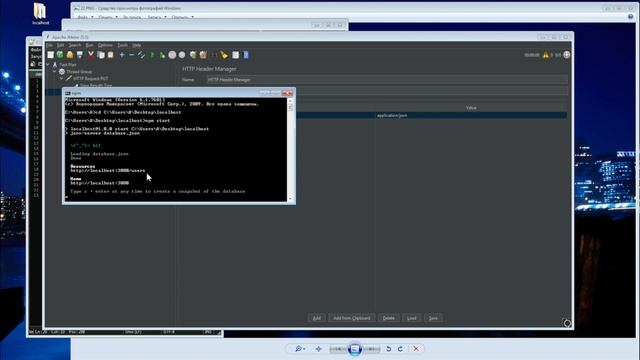
Task: Copy the selected element with toolbar icon
Action: tap(101, 55)
